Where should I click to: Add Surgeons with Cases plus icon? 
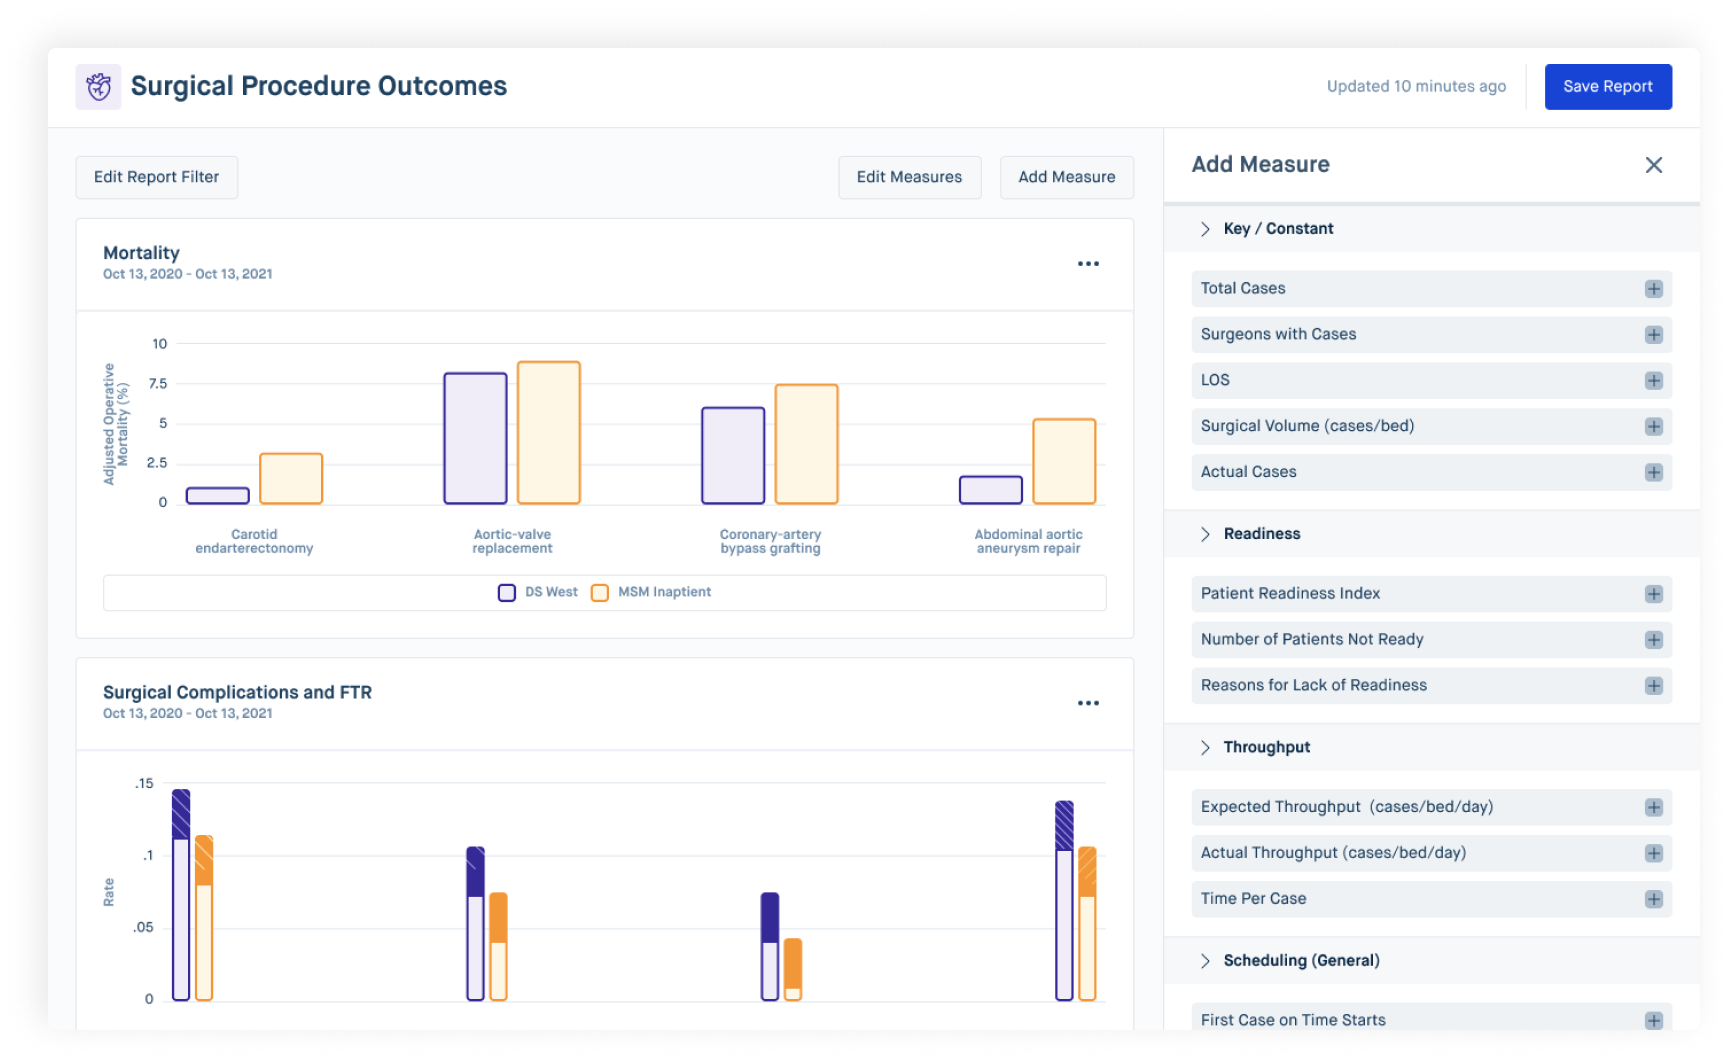tap(1653, 335)
